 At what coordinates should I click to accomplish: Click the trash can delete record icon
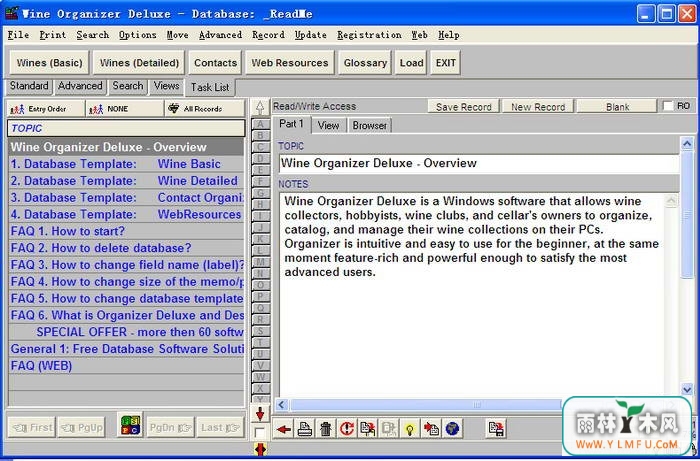tap(326, 429)
